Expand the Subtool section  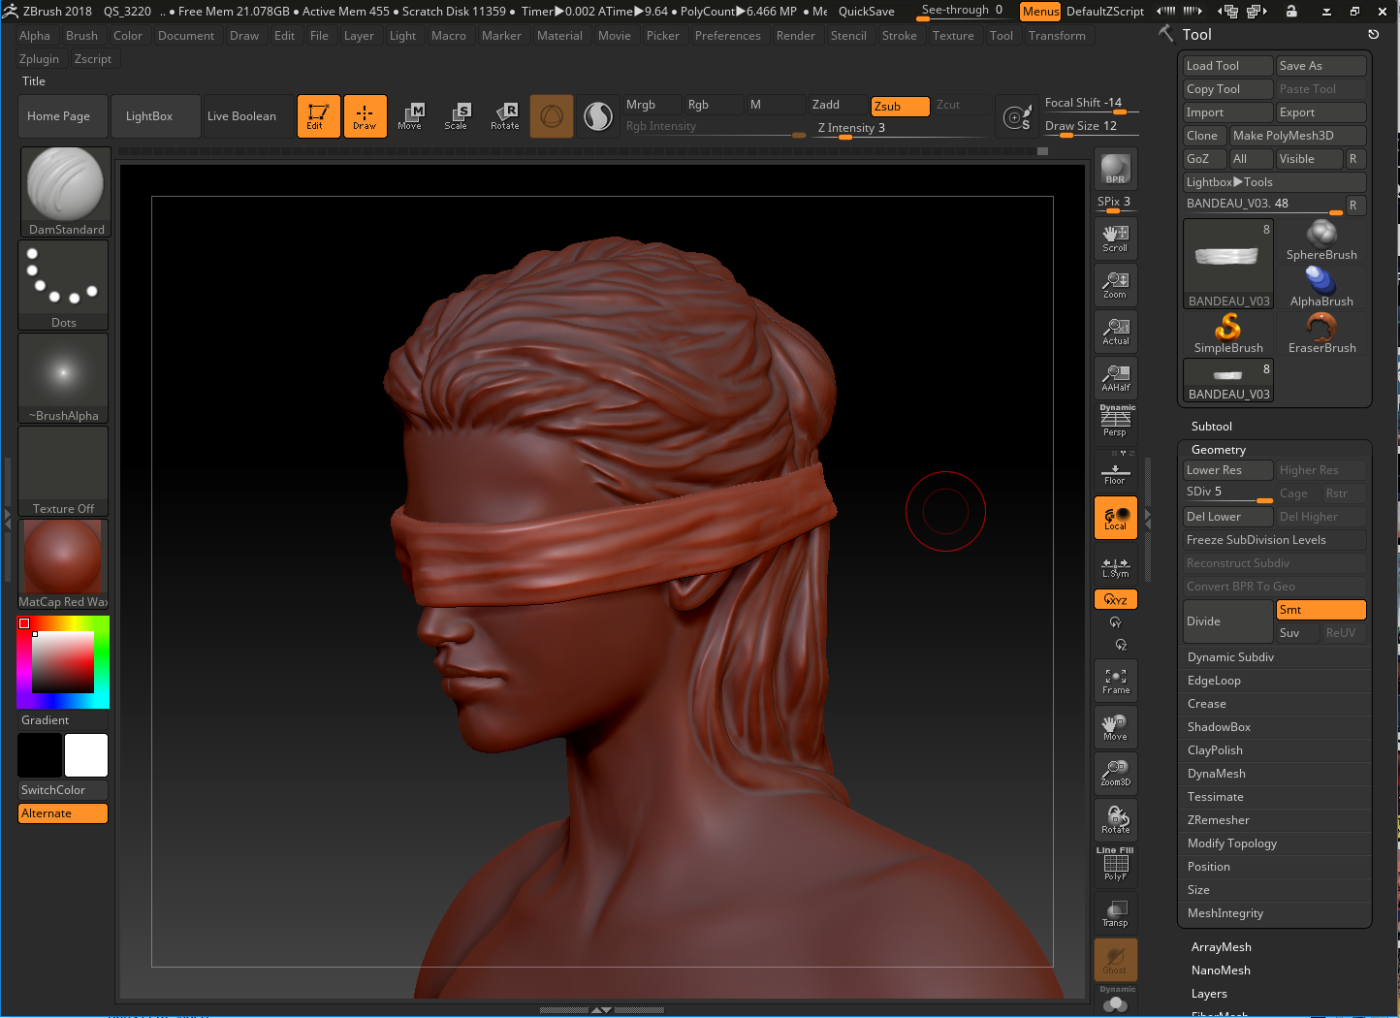1211,426
